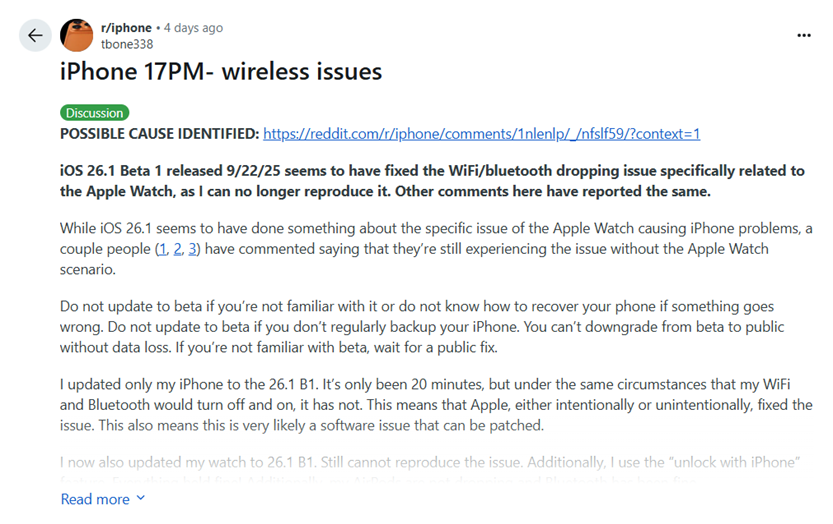Click the post title about wireless issues
Image resolution: width=833 pixels, height=524 pixels.
(x=221, y=72)
